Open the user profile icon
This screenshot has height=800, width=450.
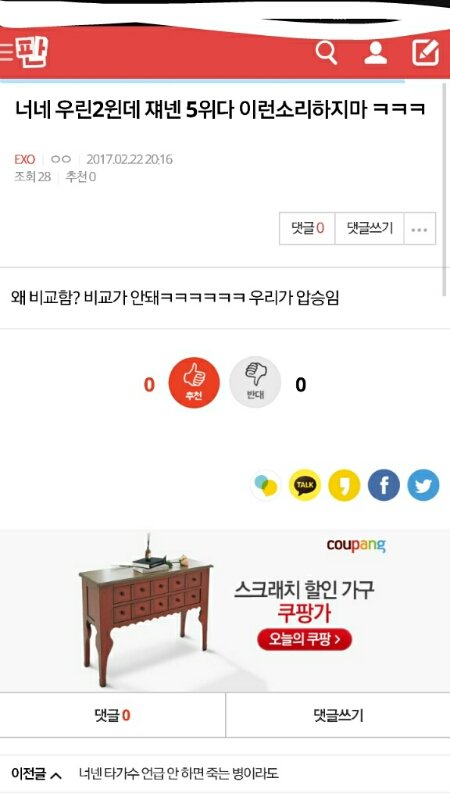pos(376,53)
